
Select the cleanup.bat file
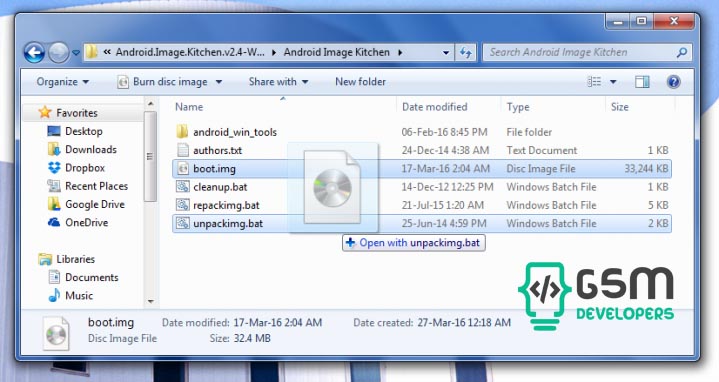click(220, 187)
